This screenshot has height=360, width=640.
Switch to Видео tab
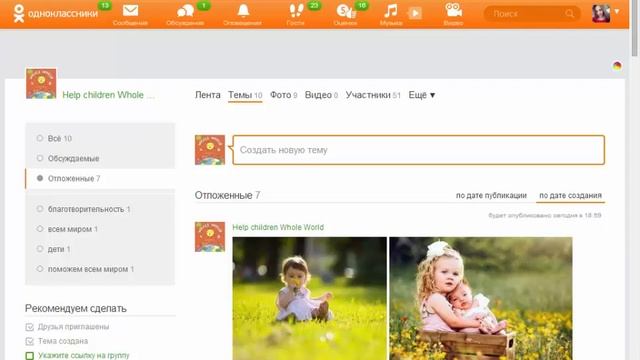321,95
